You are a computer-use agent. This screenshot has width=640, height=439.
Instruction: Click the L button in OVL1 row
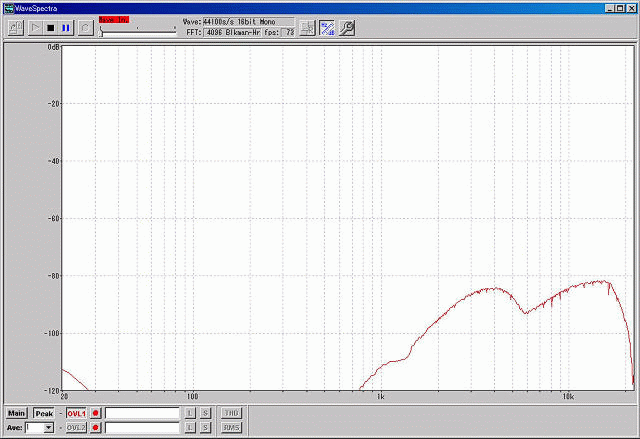click(189, 413)
